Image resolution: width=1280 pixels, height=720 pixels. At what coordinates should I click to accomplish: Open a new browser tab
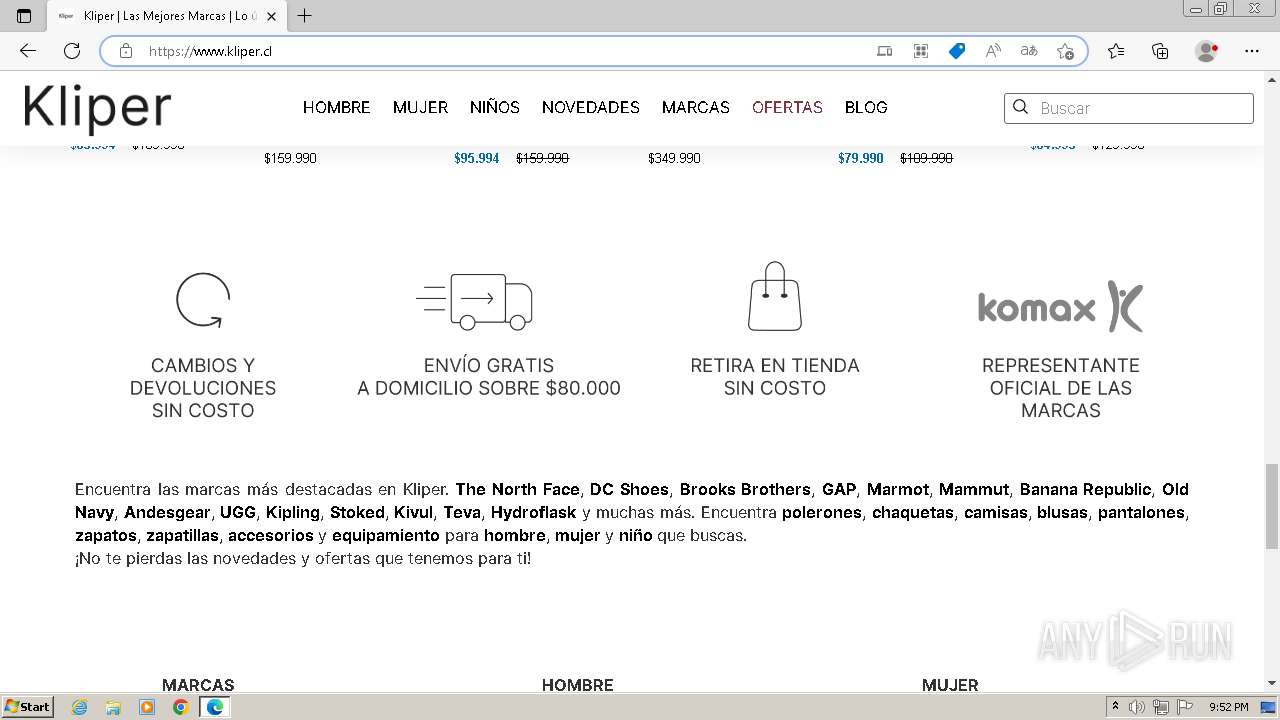click(x=305, y=16)
